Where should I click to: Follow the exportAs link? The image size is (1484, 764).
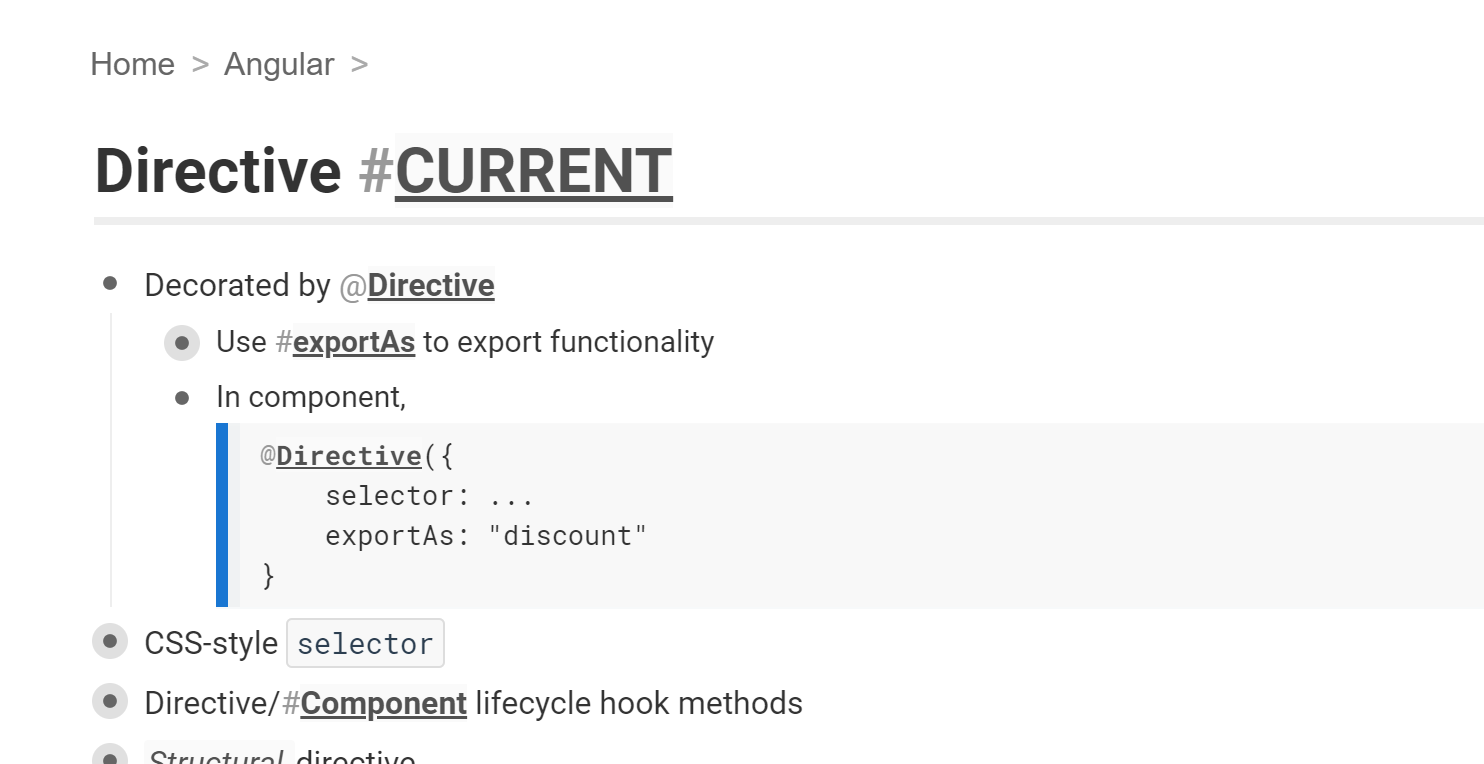point(353,341)
